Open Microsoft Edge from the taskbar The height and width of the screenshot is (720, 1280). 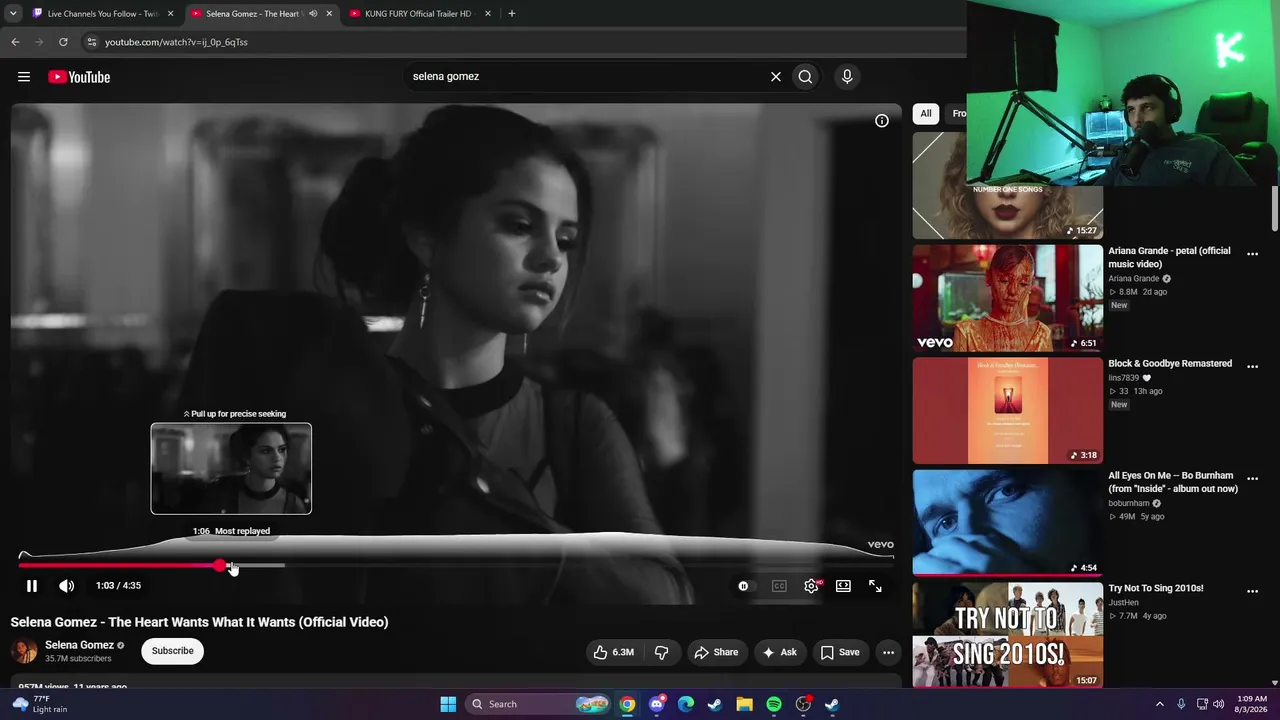pyautogui.click(x=686, y=704)
